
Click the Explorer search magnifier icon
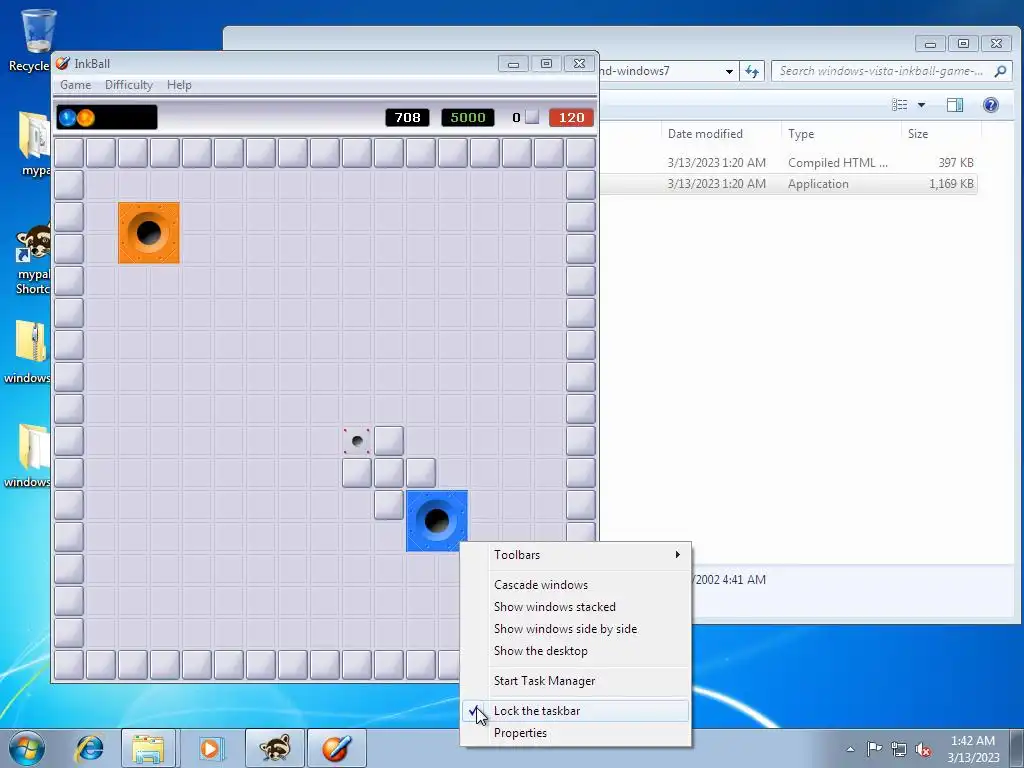pyautogui.click(x=1000, y=71)
